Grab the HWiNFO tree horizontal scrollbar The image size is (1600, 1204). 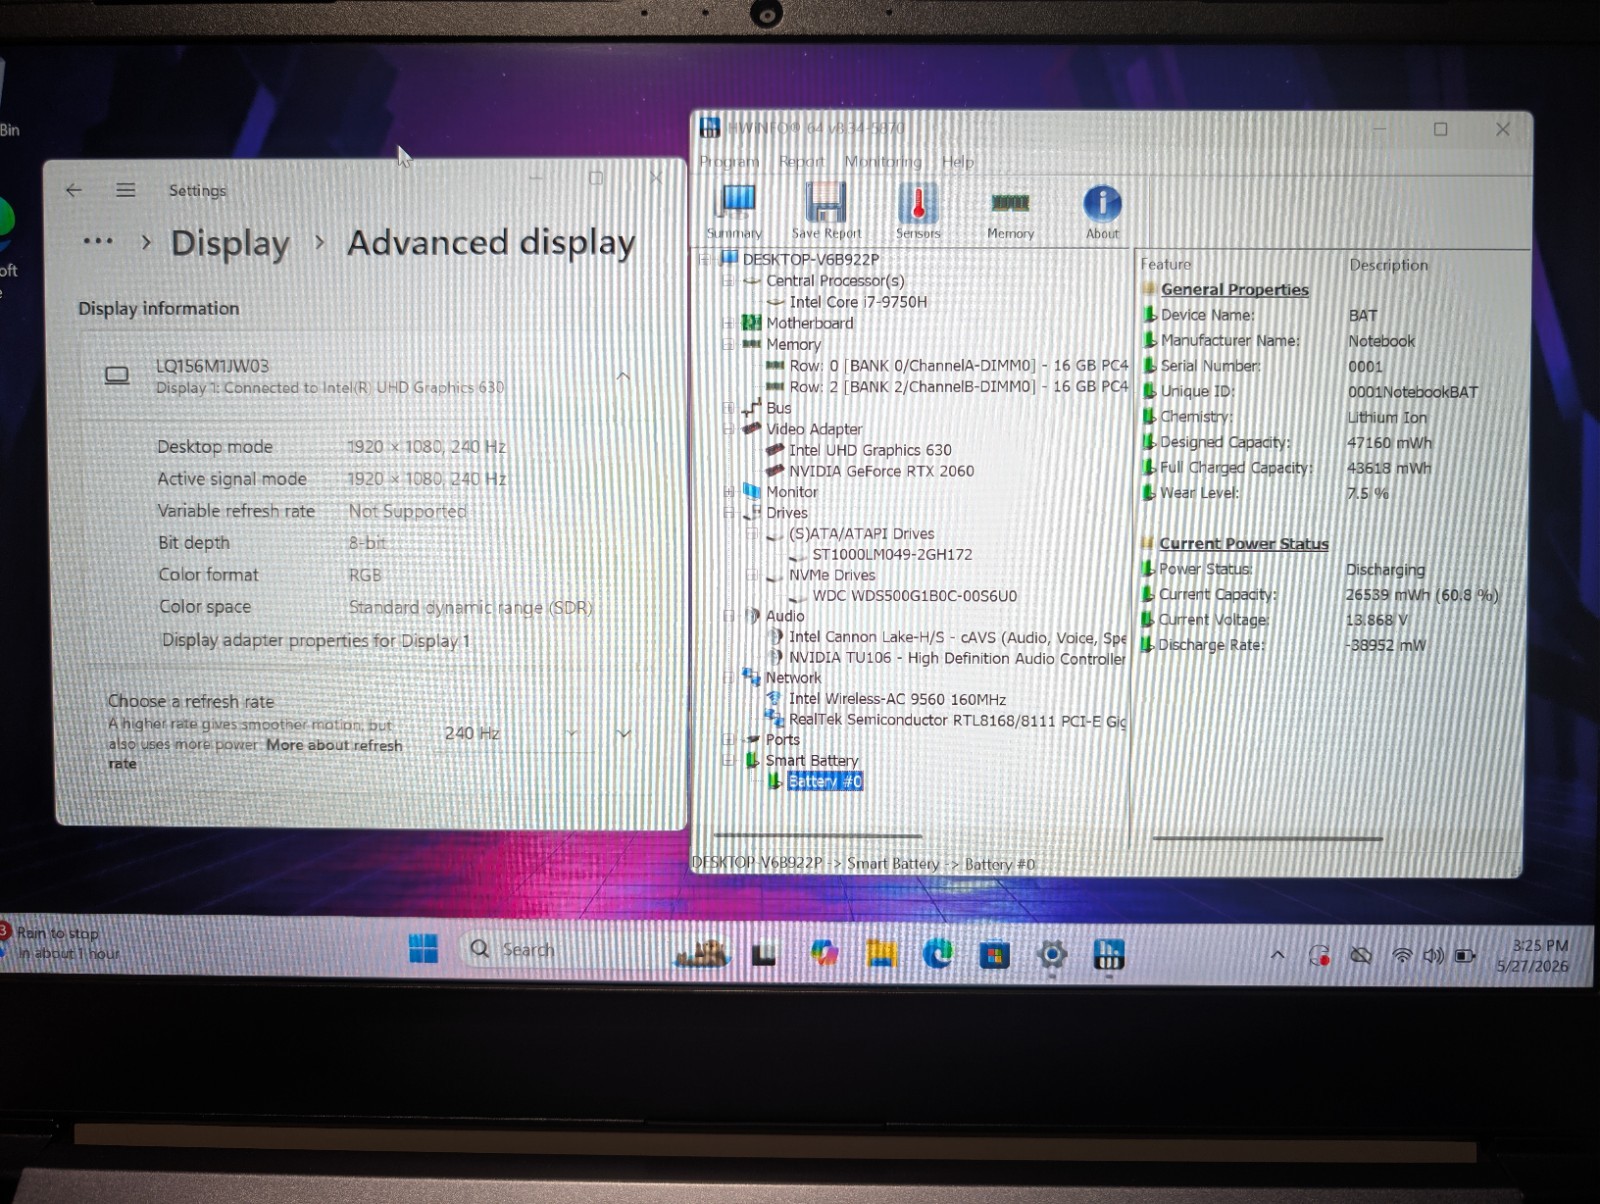[817, 835]
